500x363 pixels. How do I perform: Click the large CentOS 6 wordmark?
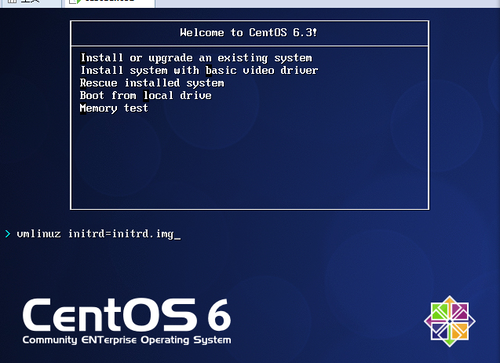coord(127,315)
